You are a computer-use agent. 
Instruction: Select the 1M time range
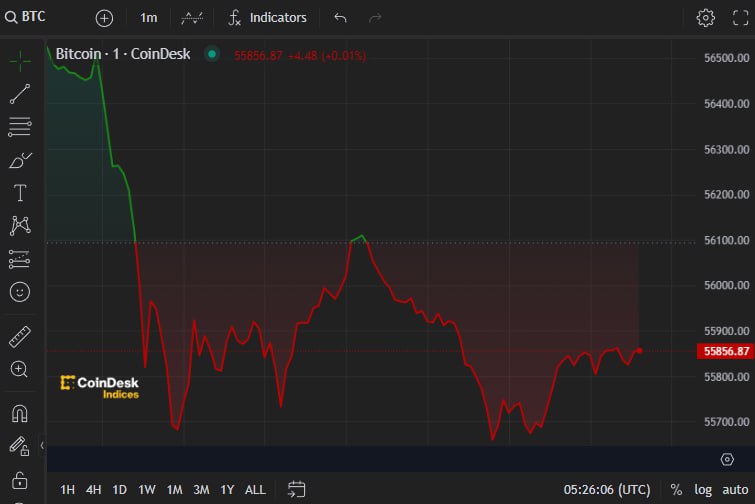click(174, 490)
